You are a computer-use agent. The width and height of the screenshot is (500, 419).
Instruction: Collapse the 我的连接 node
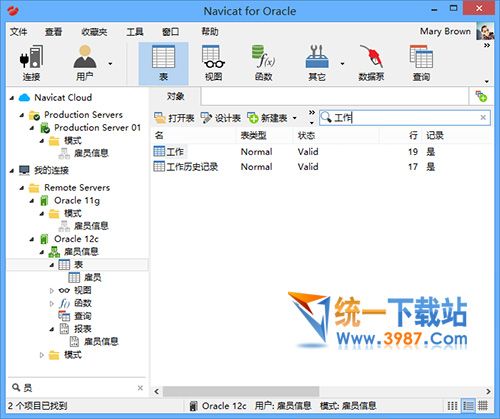12,171
